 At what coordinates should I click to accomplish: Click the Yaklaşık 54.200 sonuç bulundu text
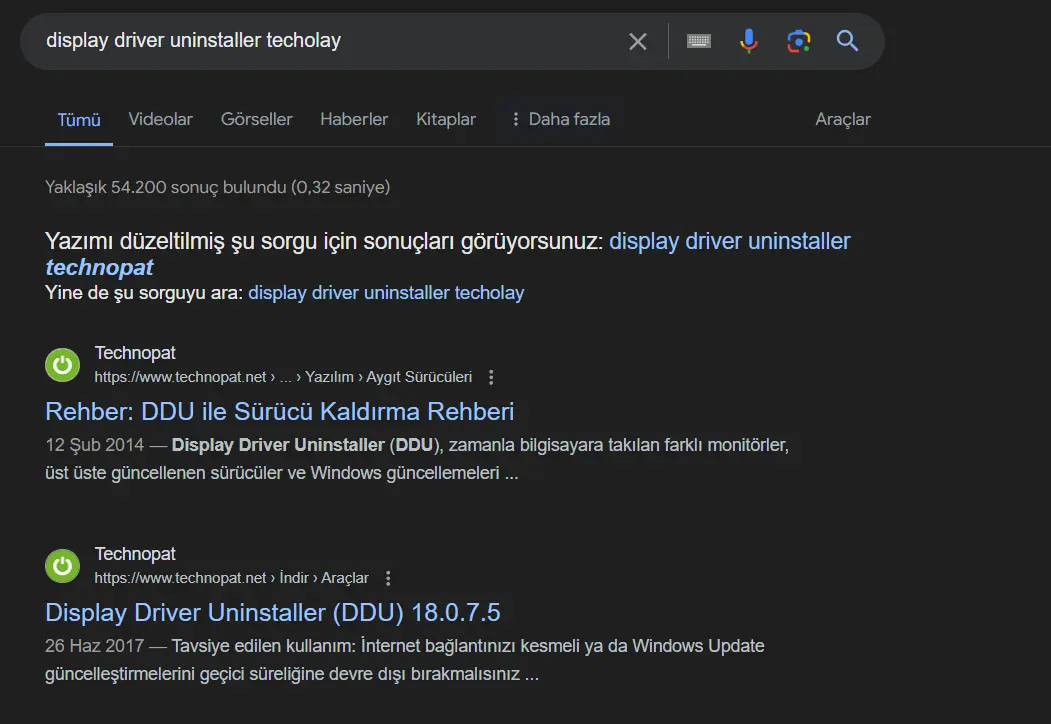coord(217,187)
